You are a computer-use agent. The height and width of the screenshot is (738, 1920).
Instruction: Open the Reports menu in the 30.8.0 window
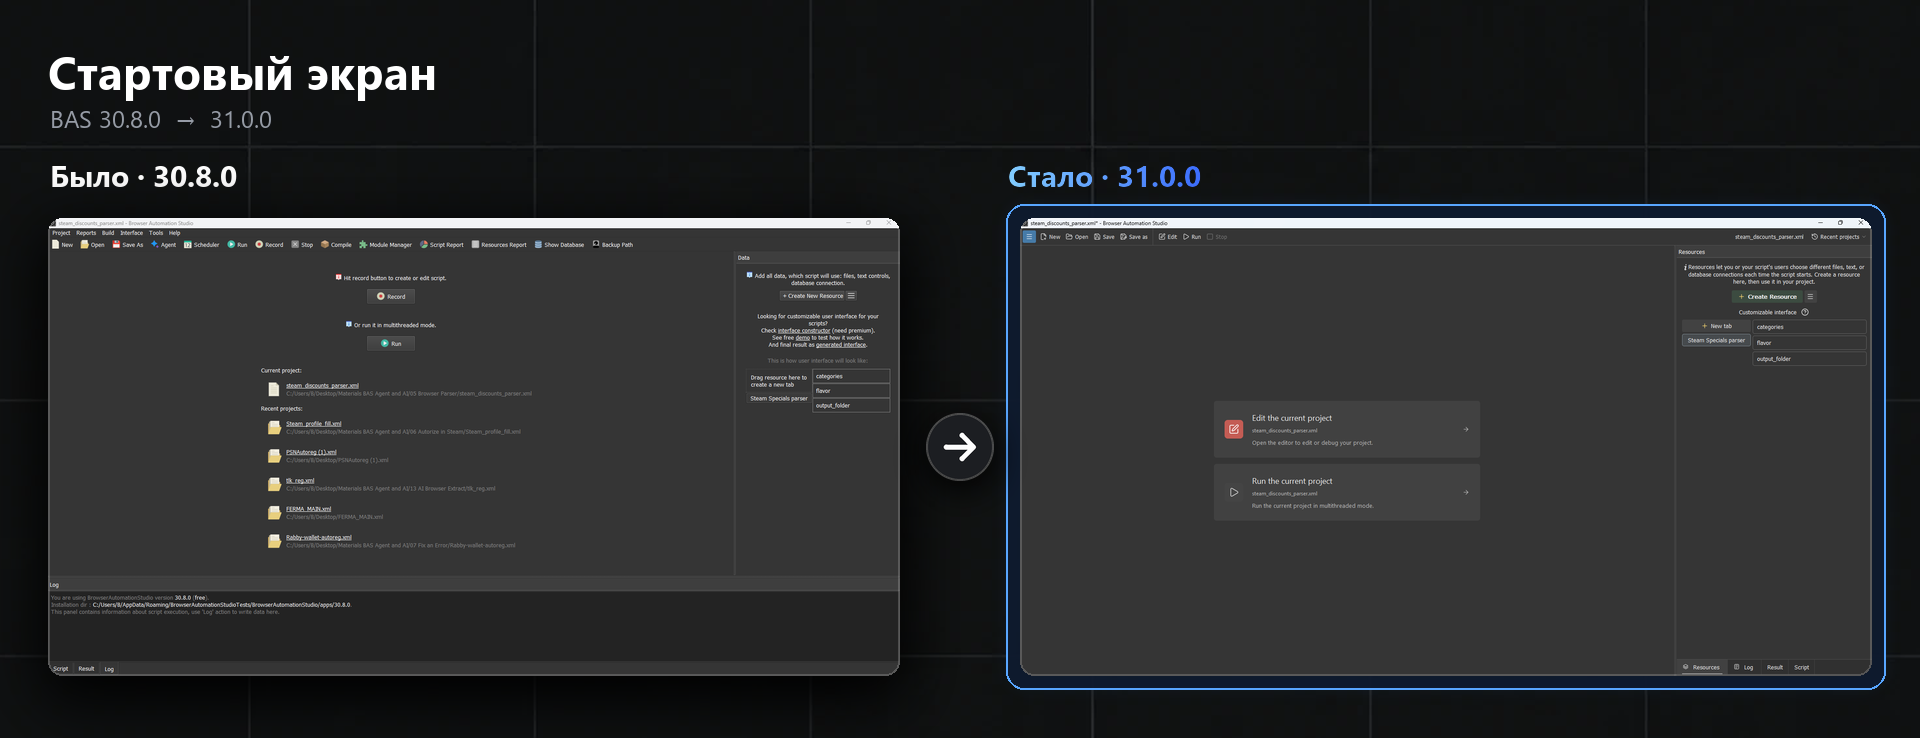(86, 233)
